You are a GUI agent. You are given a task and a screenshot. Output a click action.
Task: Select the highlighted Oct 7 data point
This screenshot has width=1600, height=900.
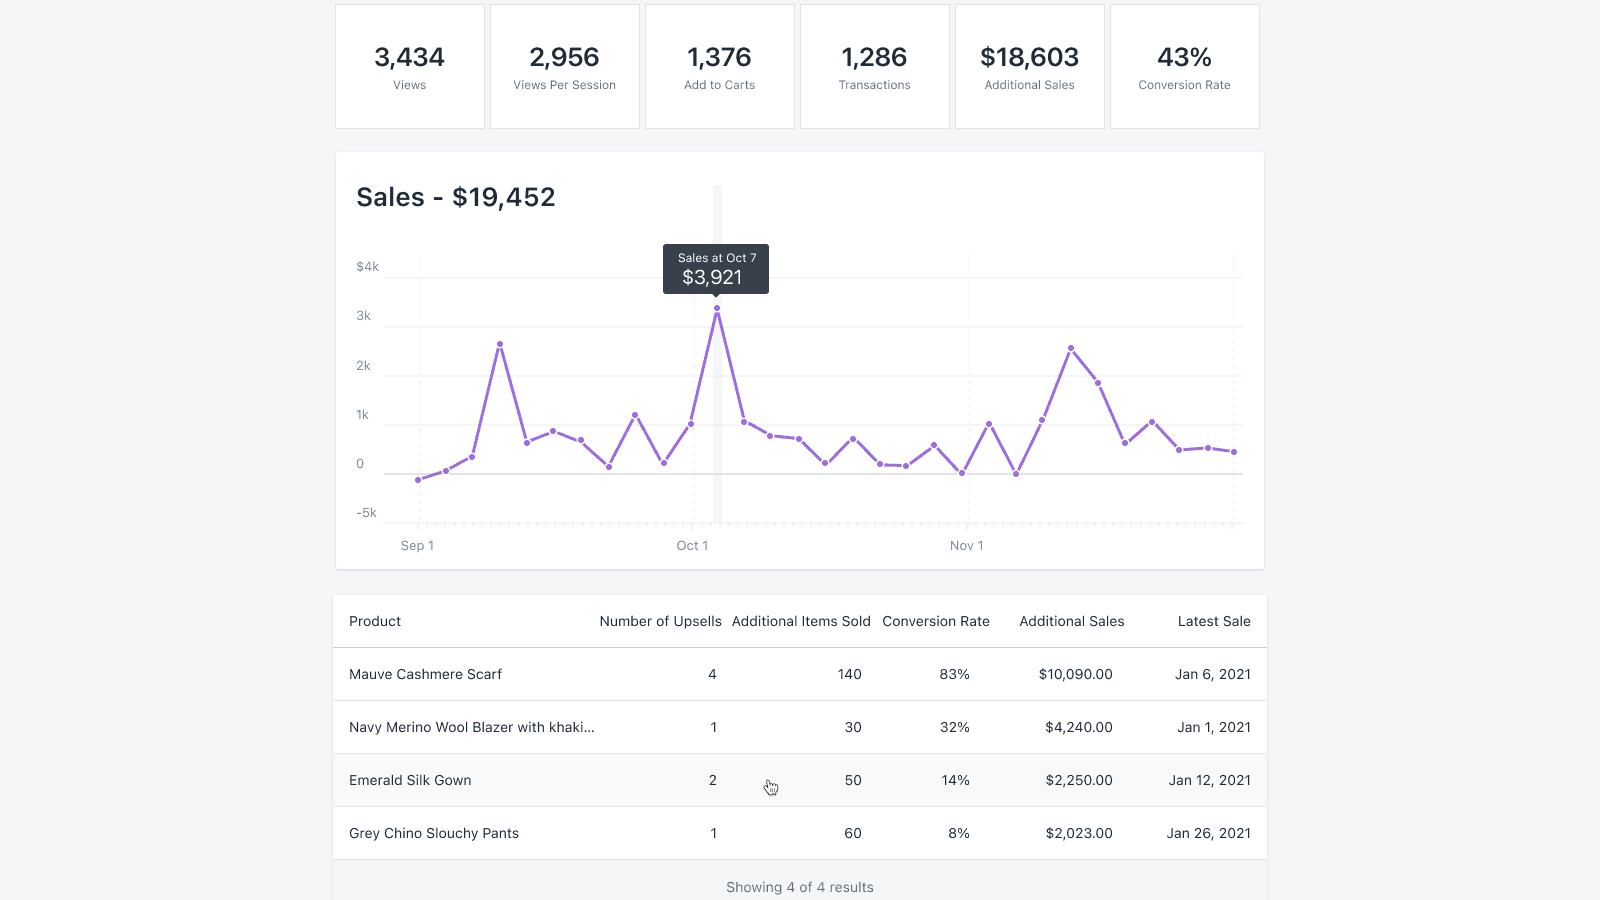tap(716, 310)
